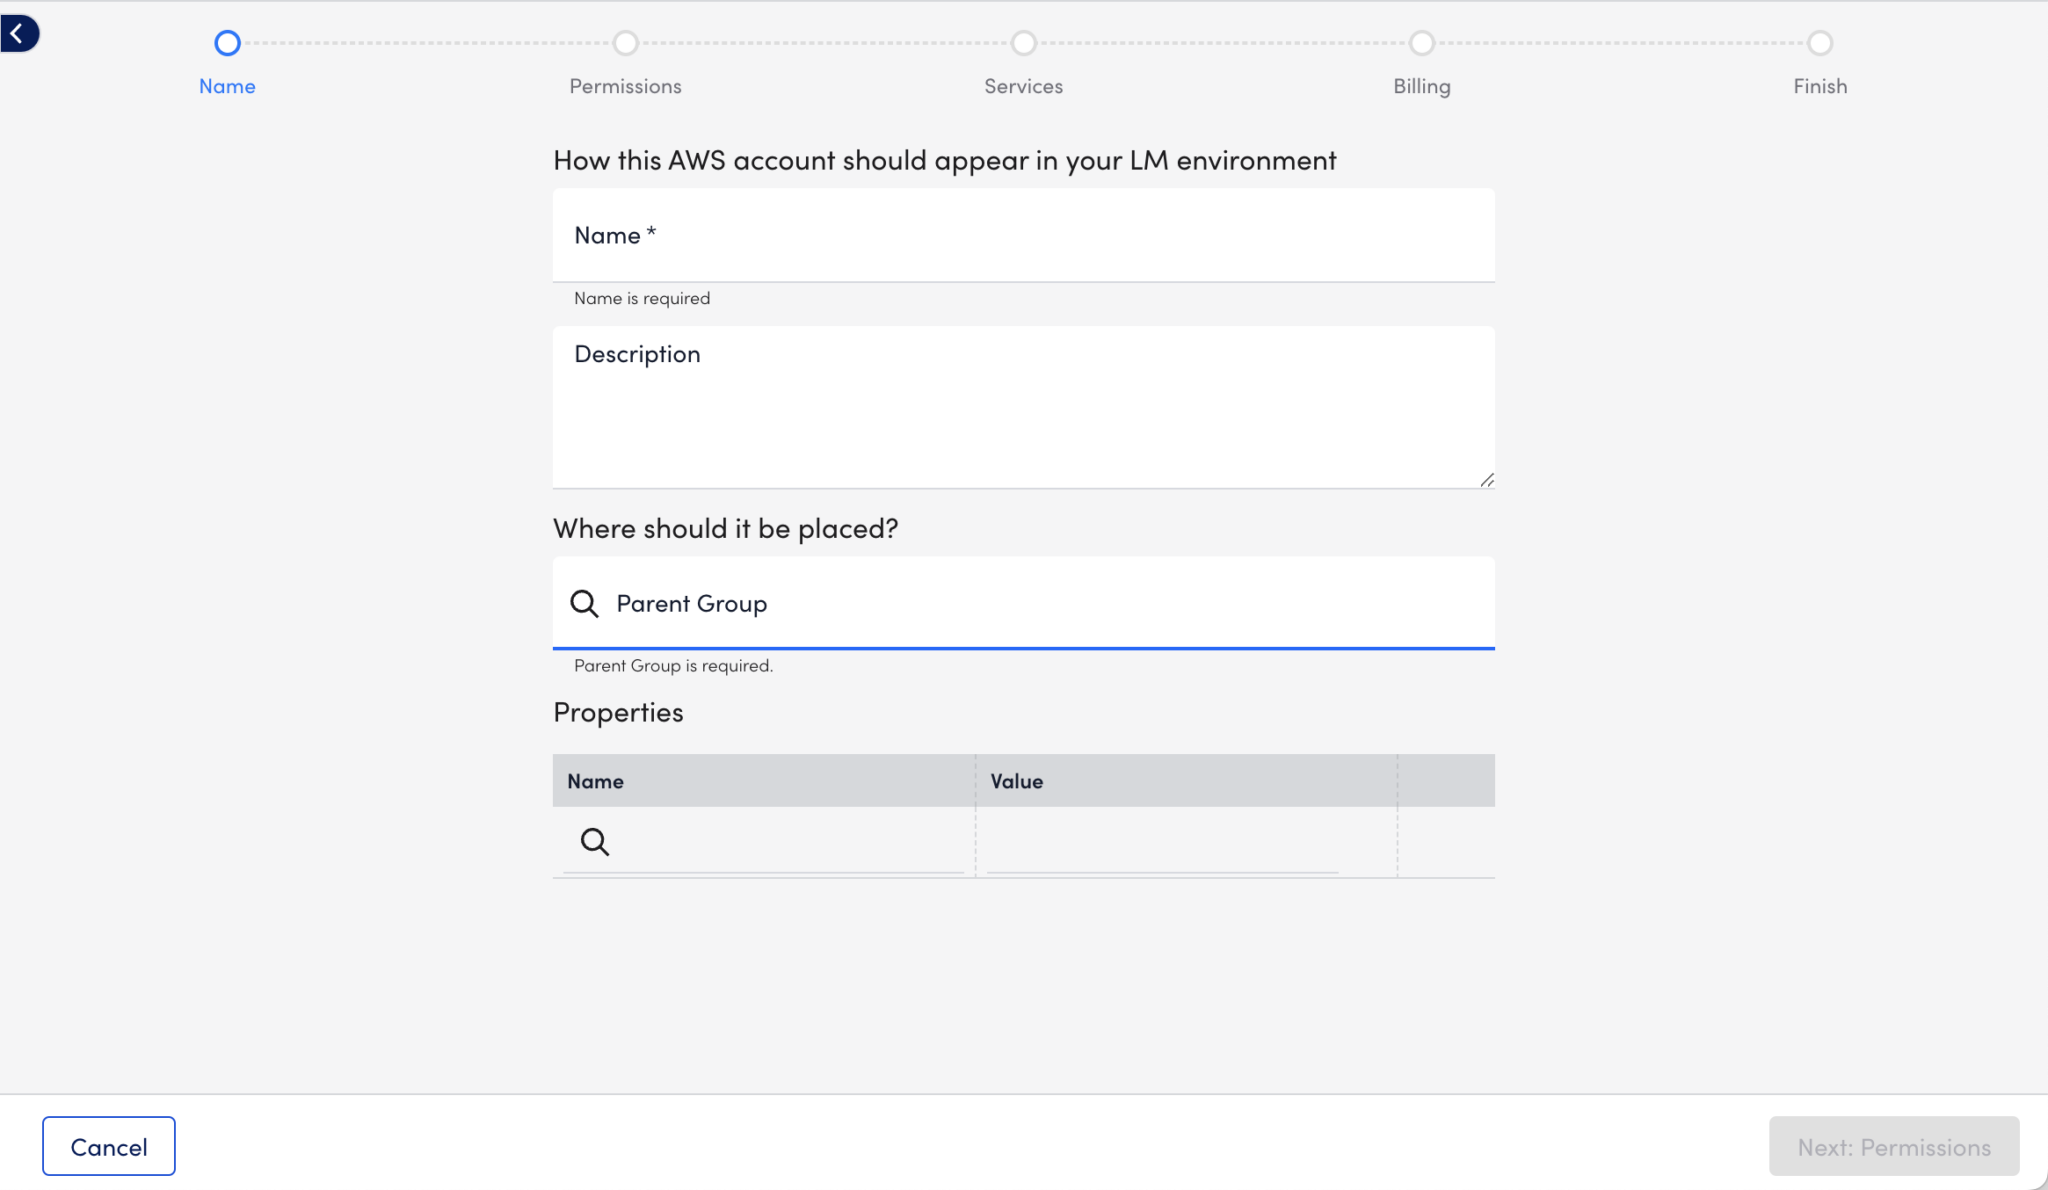This screenshot has height=1190, width=2048.
Task: Click the magnifier icon in Parent Group field
Action: [584, 603]
